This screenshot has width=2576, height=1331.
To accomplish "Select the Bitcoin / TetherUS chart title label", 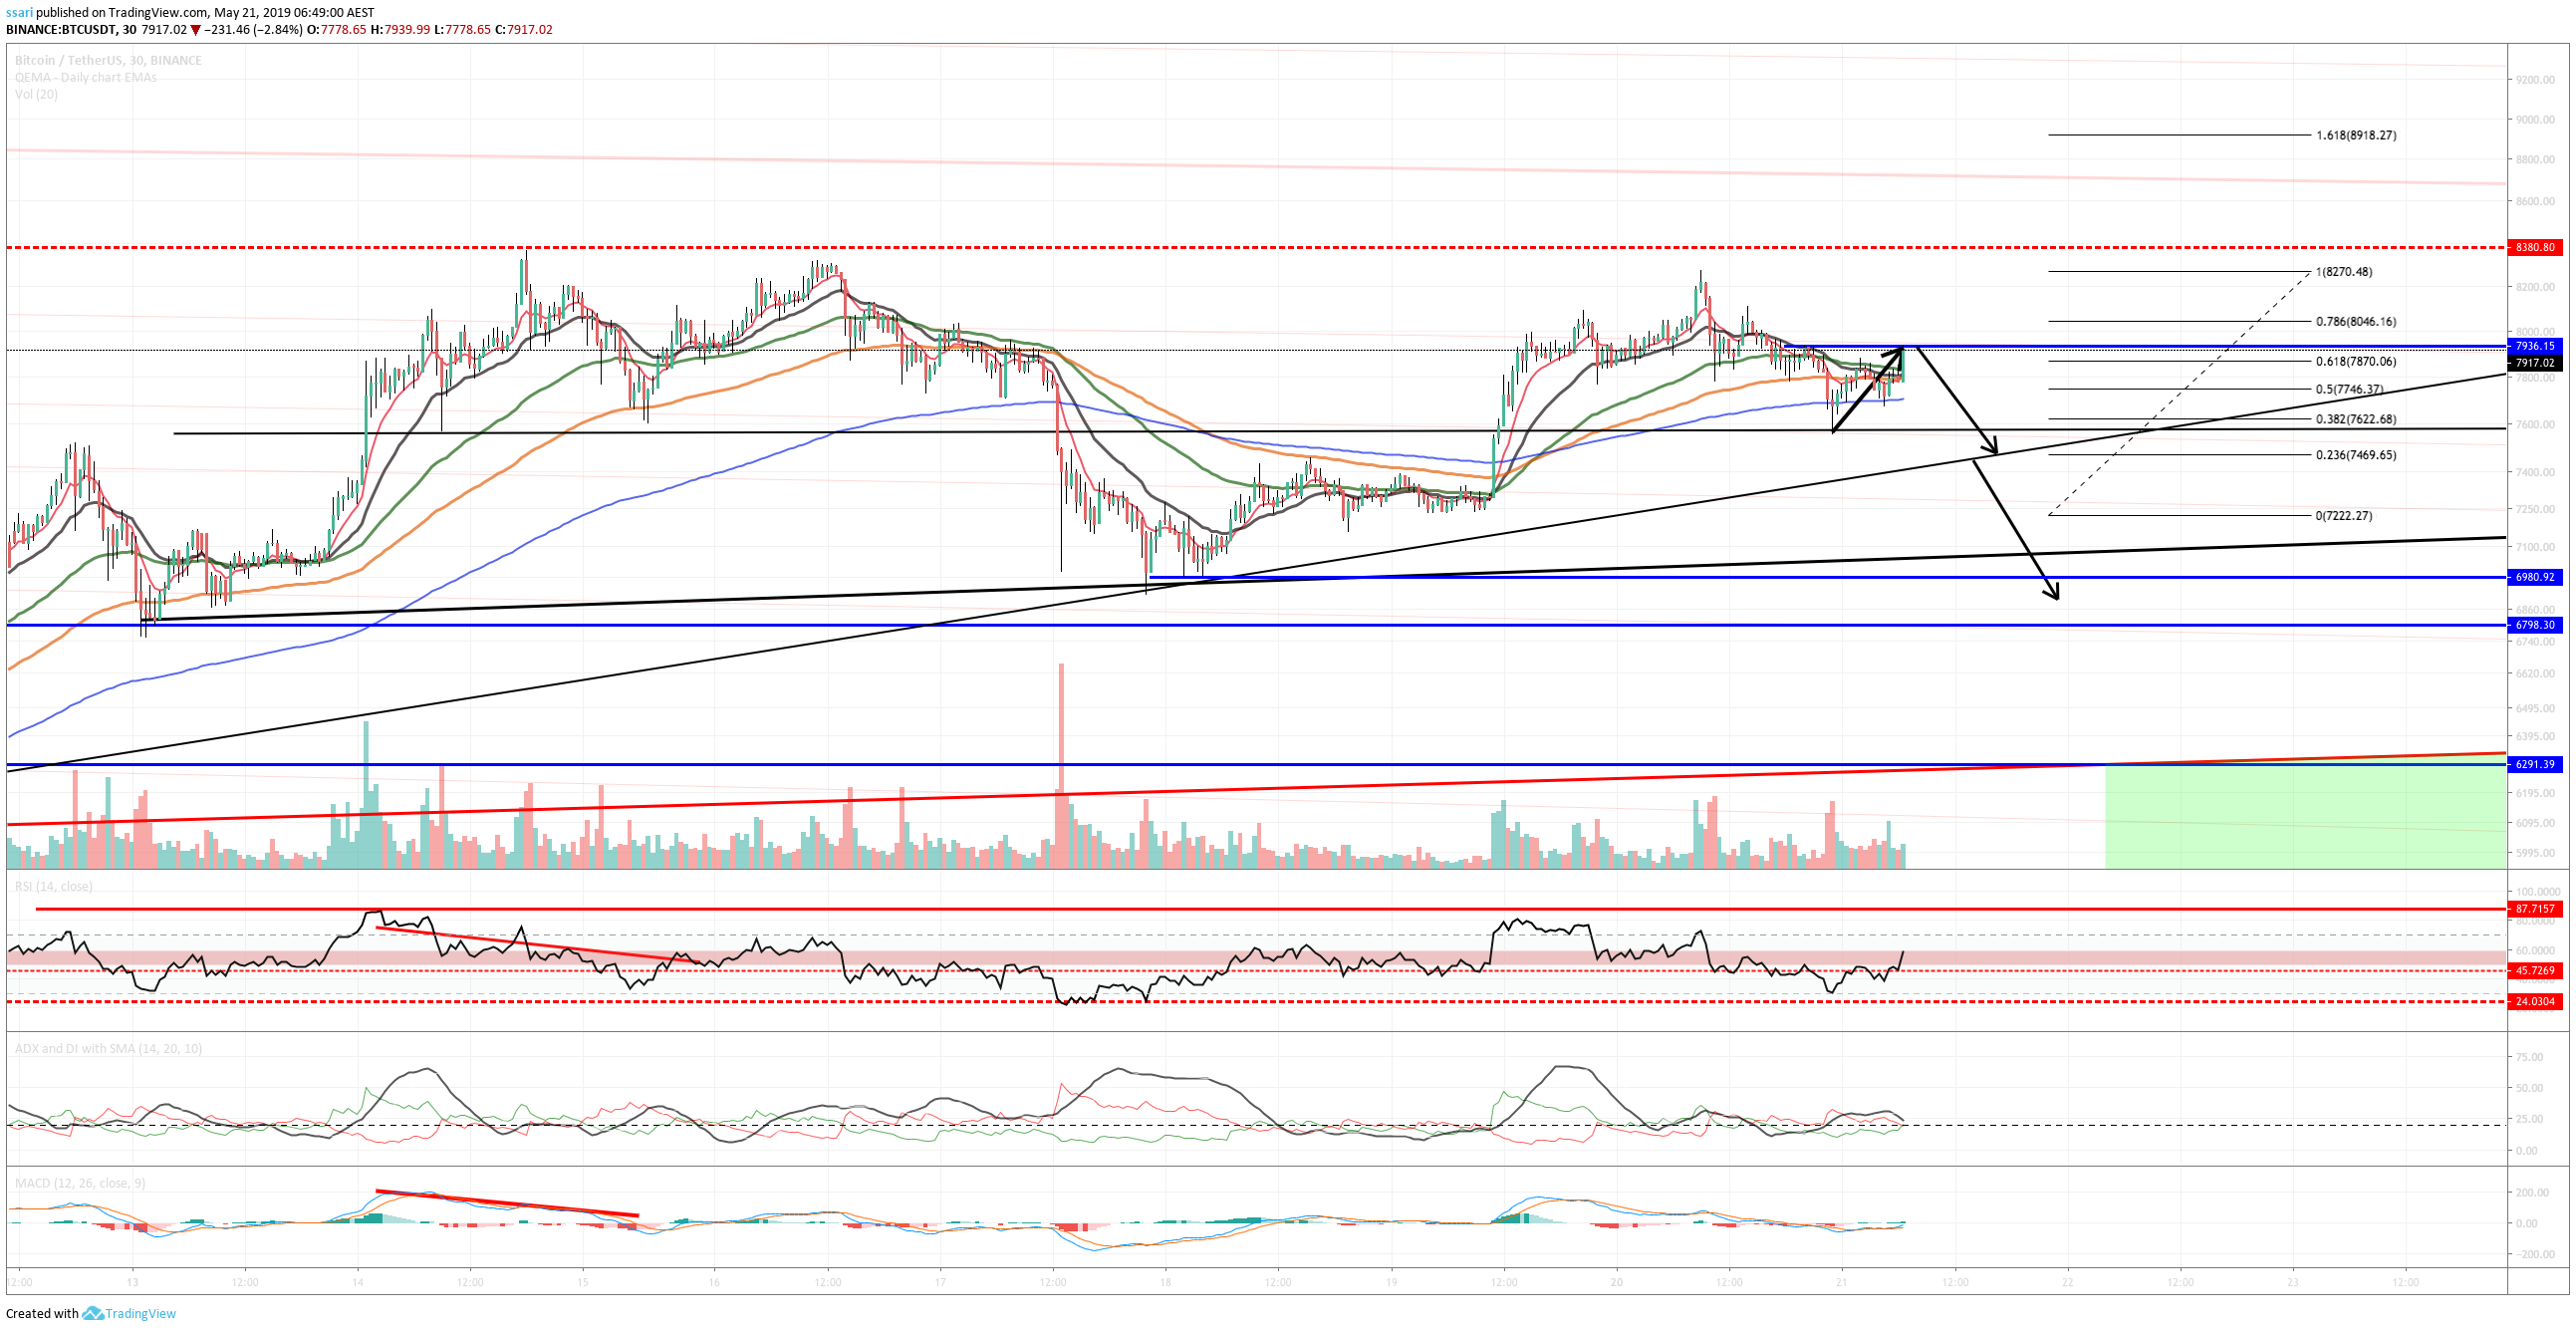I will tap(108, 60).
